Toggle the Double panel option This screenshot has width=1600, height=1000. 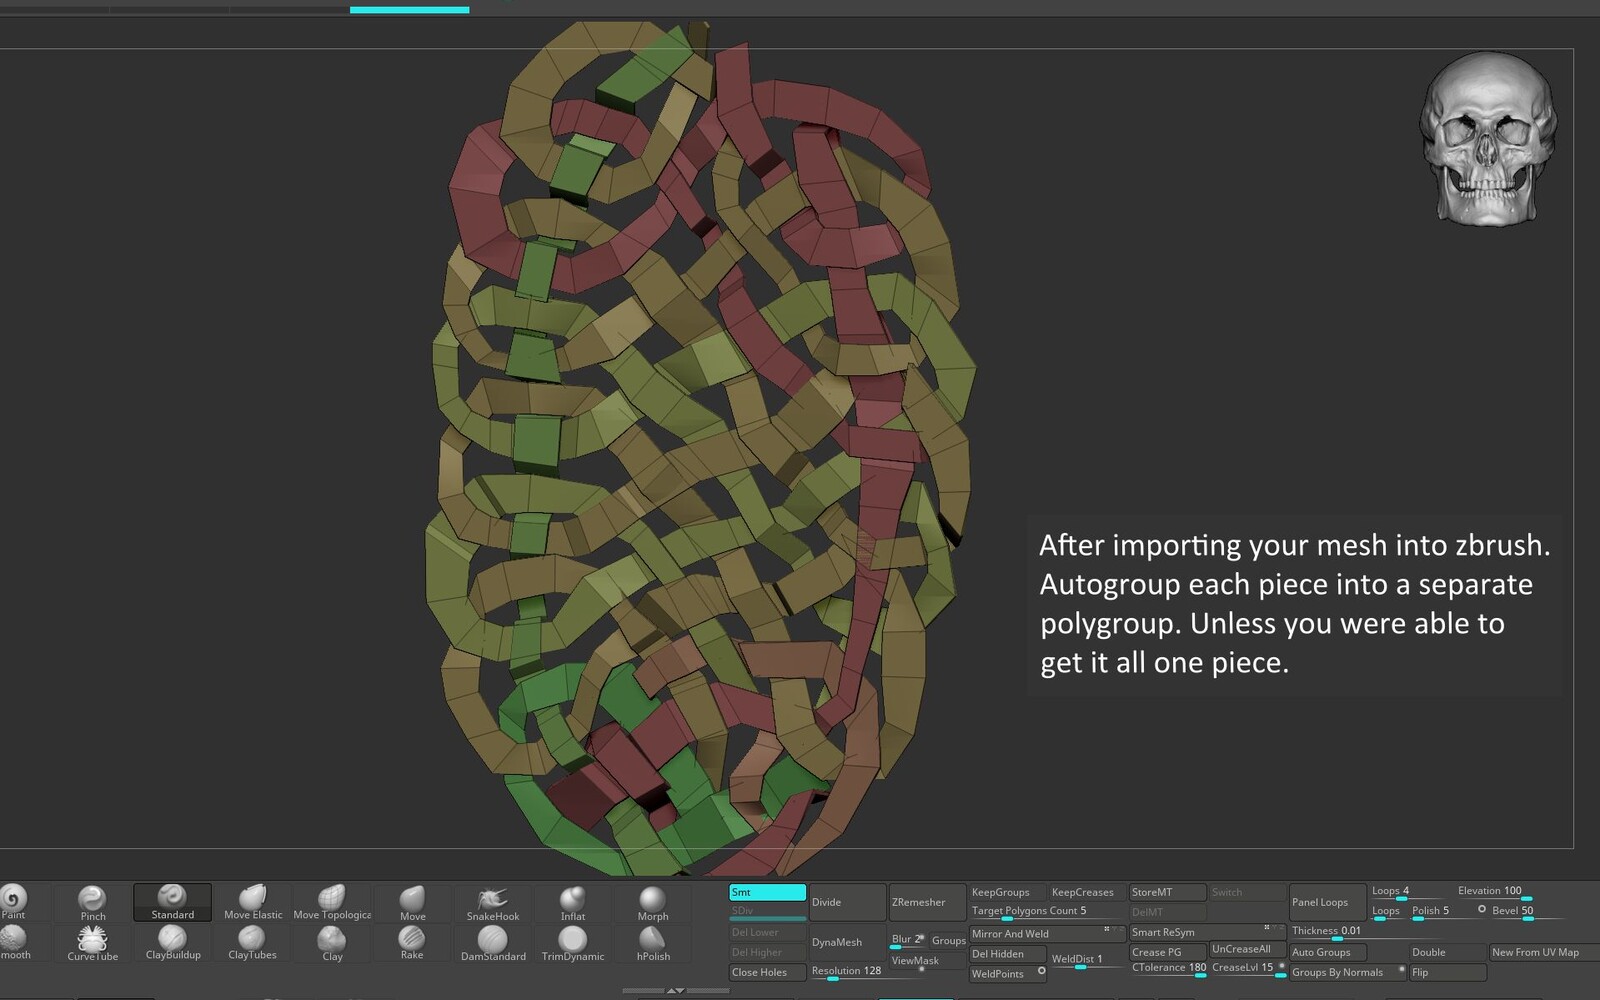point(1447,952)
